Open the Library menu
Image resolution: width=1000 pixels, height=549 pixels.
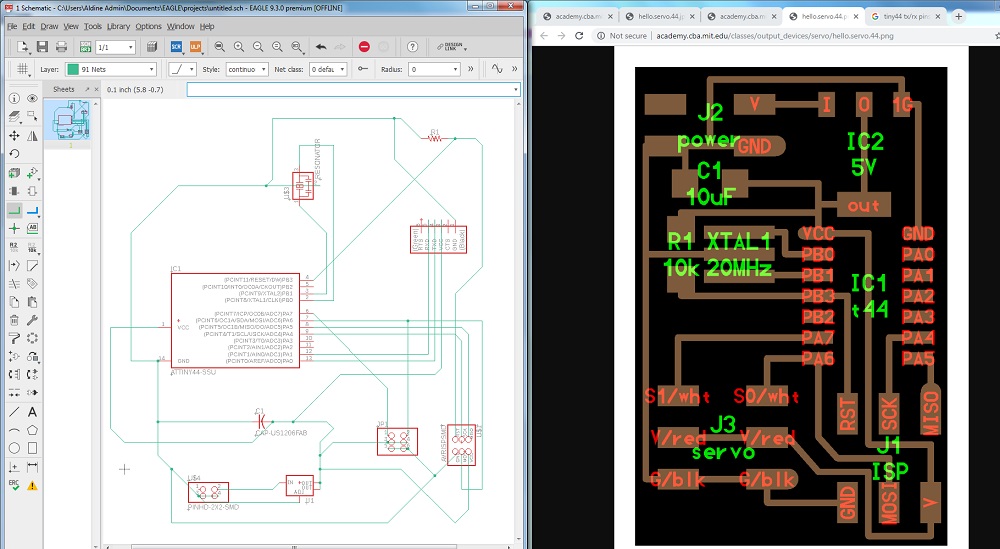pos(118,26)
